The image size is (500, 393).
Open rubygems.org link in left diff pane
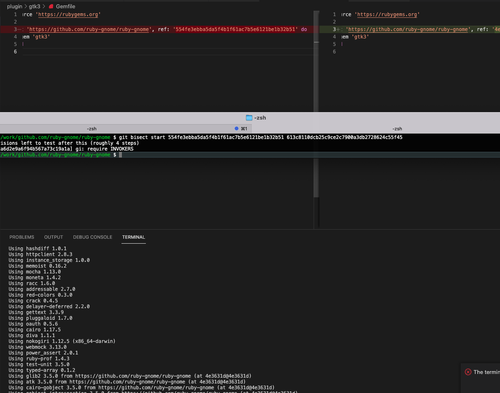coord(68,14)
